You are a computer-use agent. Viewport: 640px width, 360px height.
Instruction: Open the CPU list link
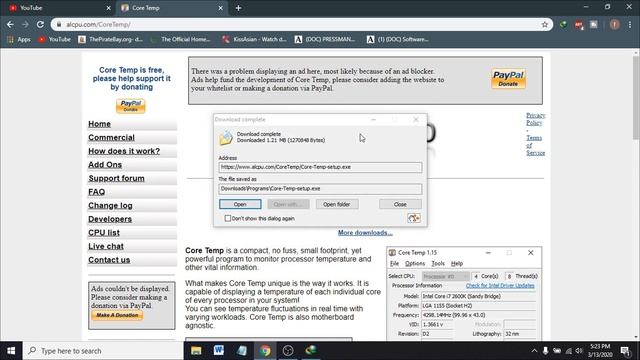coord(104,233)
